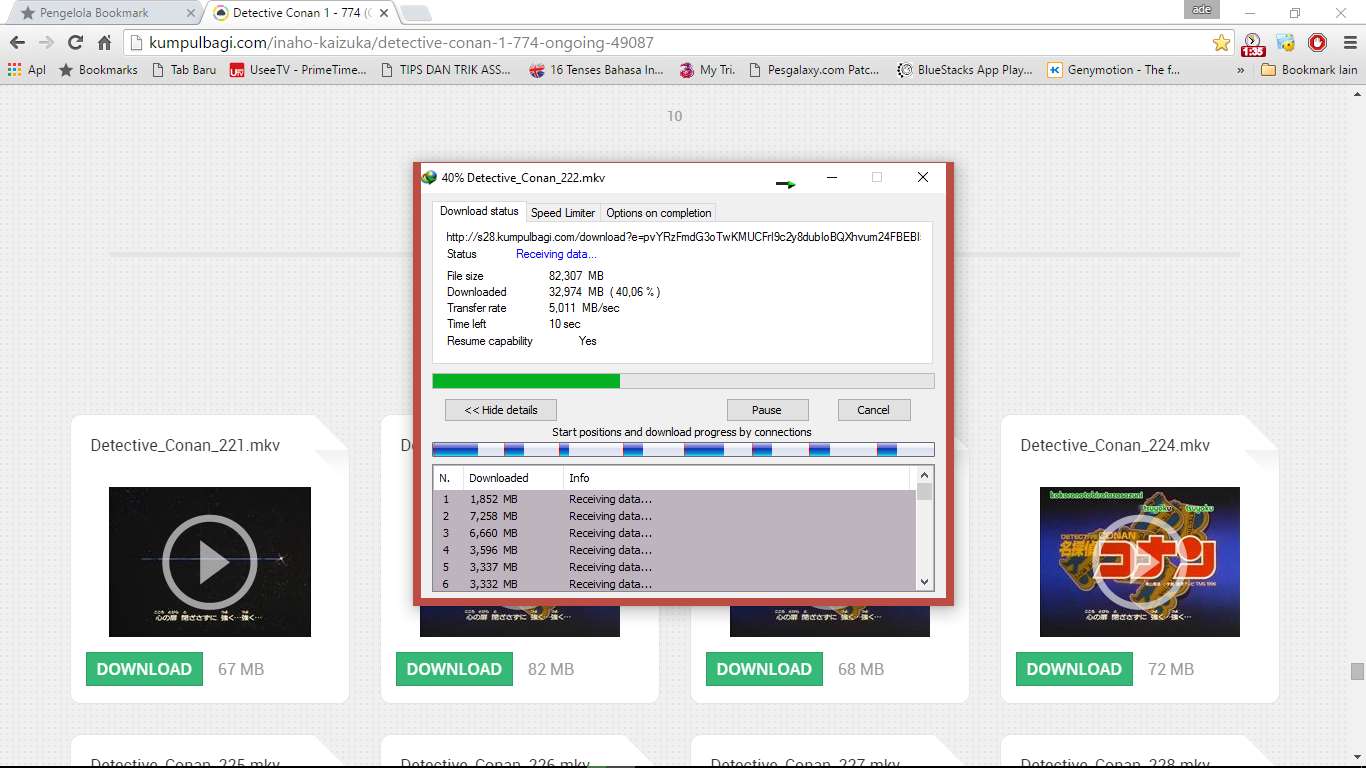Click the page vertical scrollbar thumb

(1357, 671)
